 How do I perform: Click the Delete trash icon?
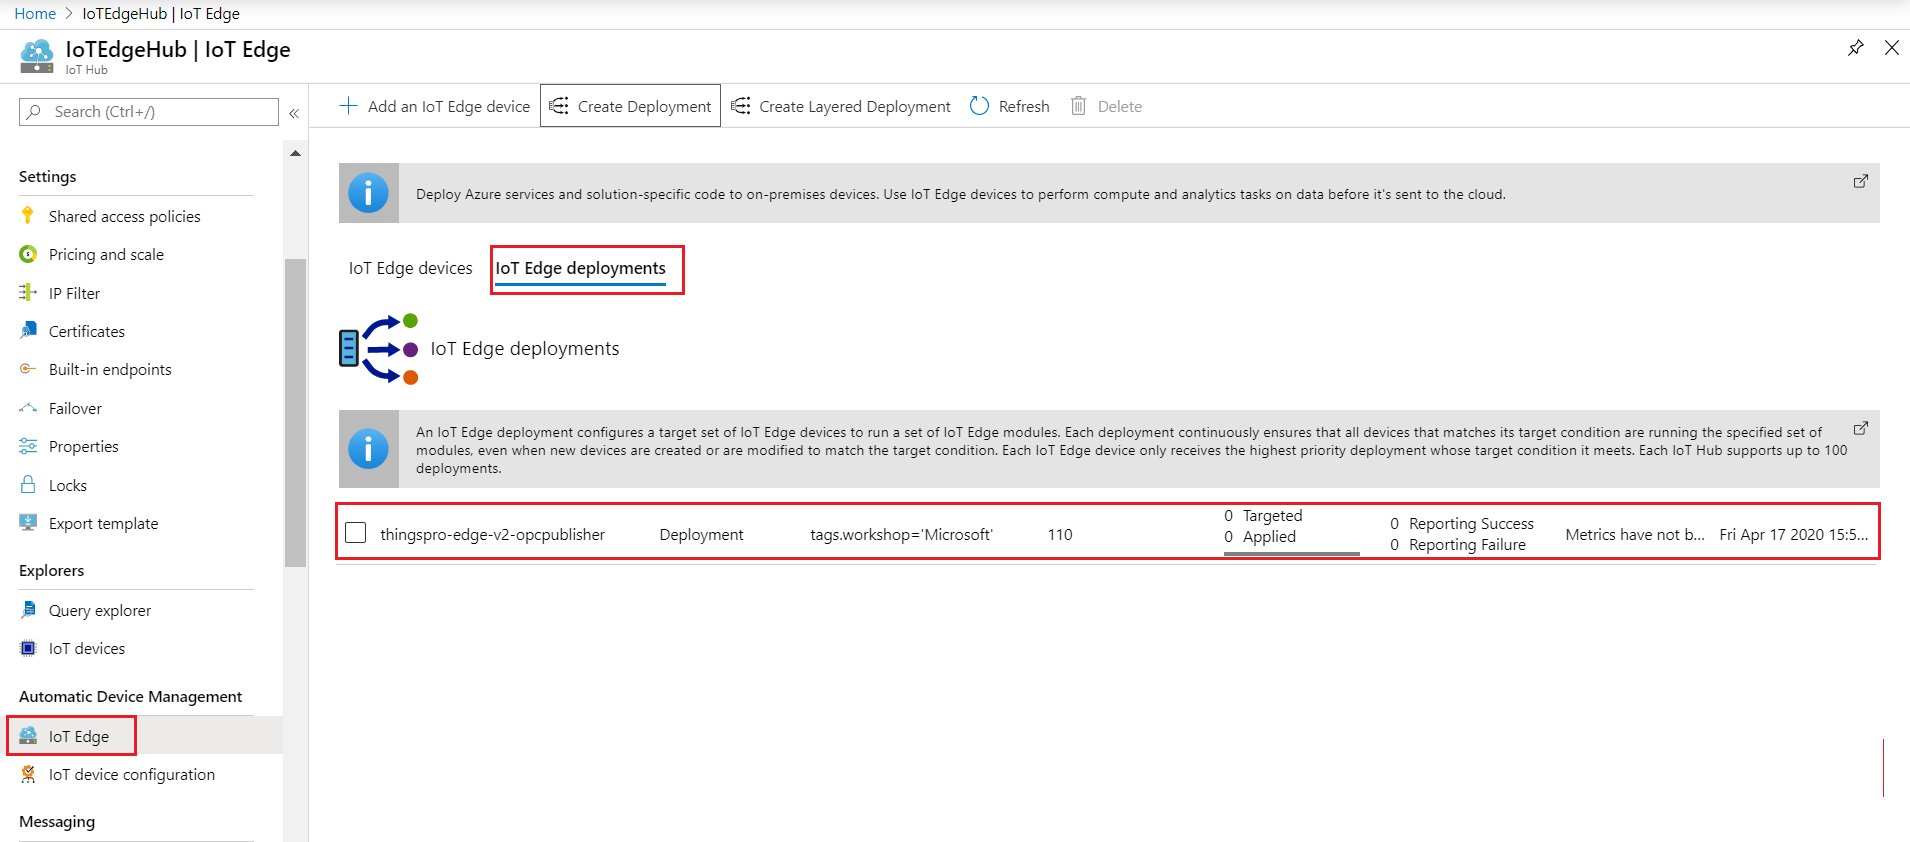1078,105
